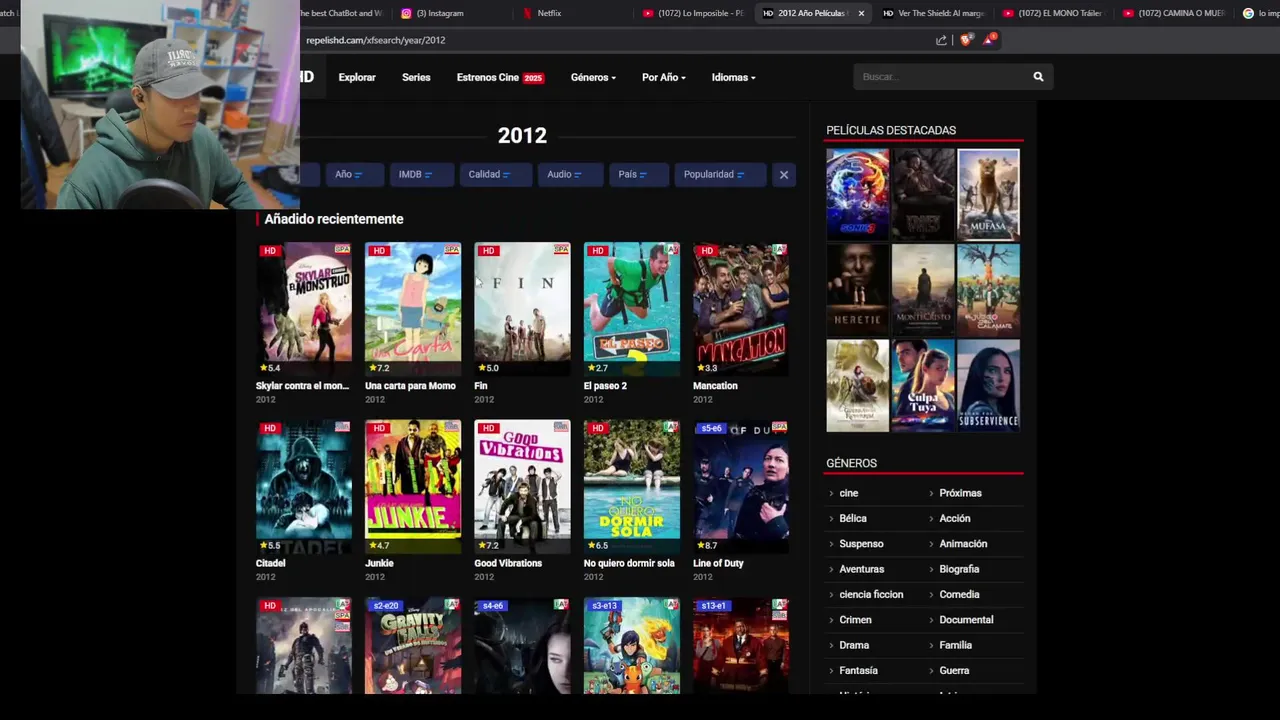Open the Citadel movie poster

click(304, 486)
